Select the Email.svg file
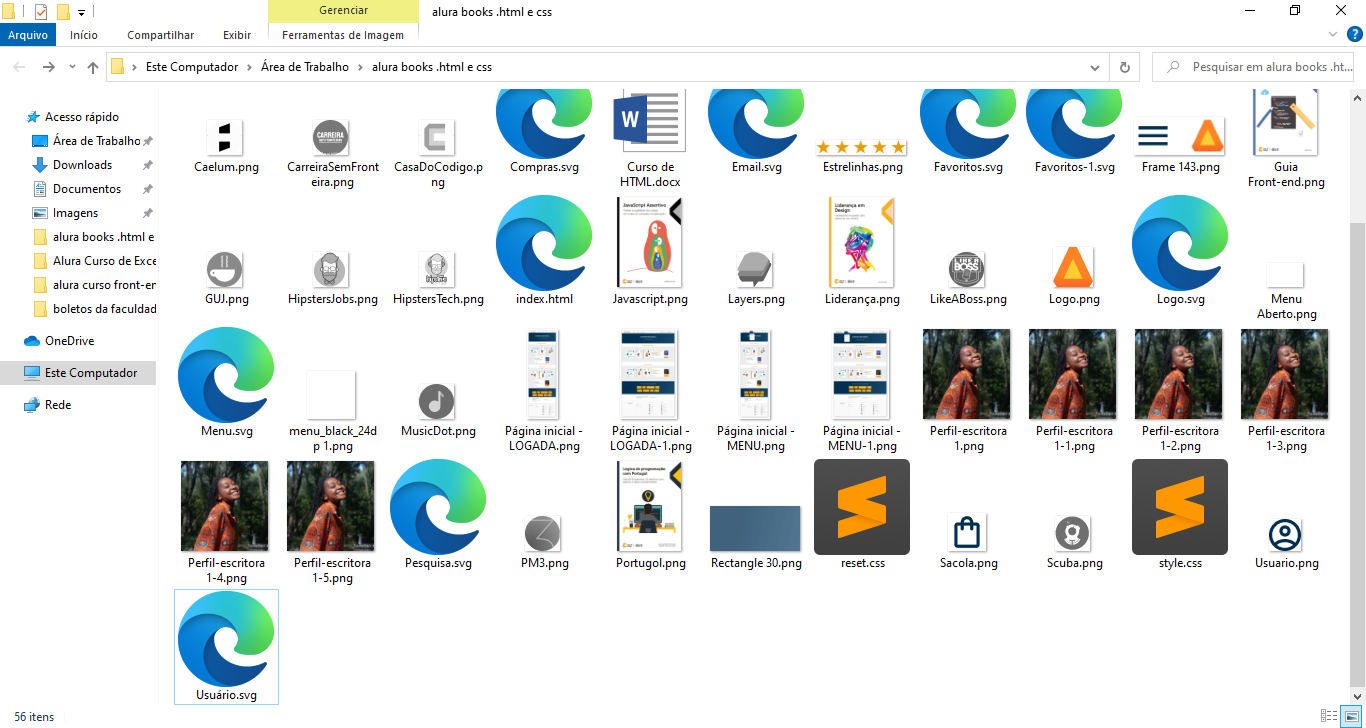The height and width of the screenshot is (728, 1366). [756, 123]
